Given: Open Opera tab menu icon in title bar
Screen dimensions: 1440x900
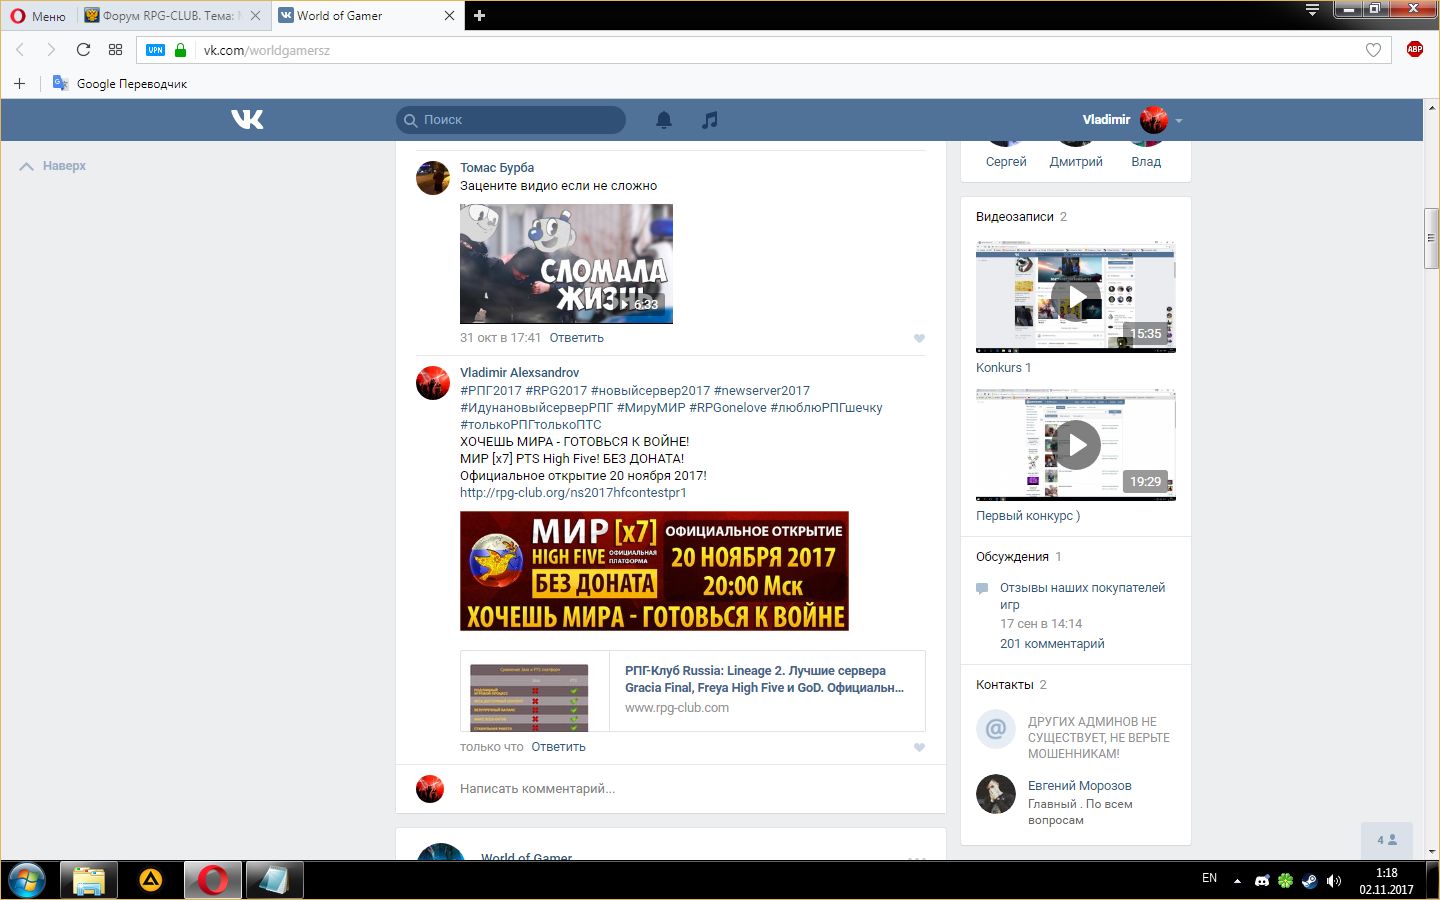Looking at the screenshot, I should click(1313, 10).
